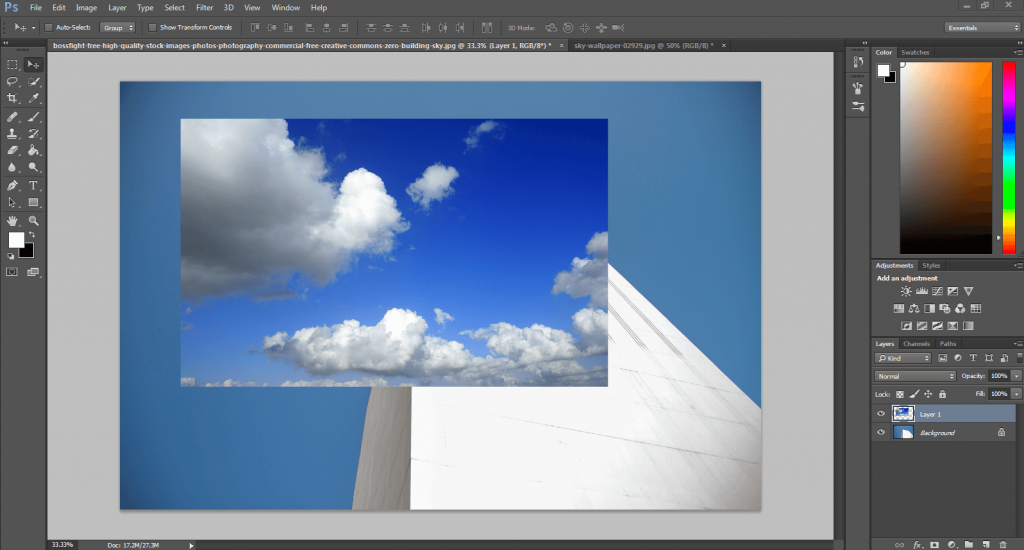The height and width of the screenshot is (550, 1024).
Task: Open the Opacity slider dropdown arrow
Action: 1016,376
